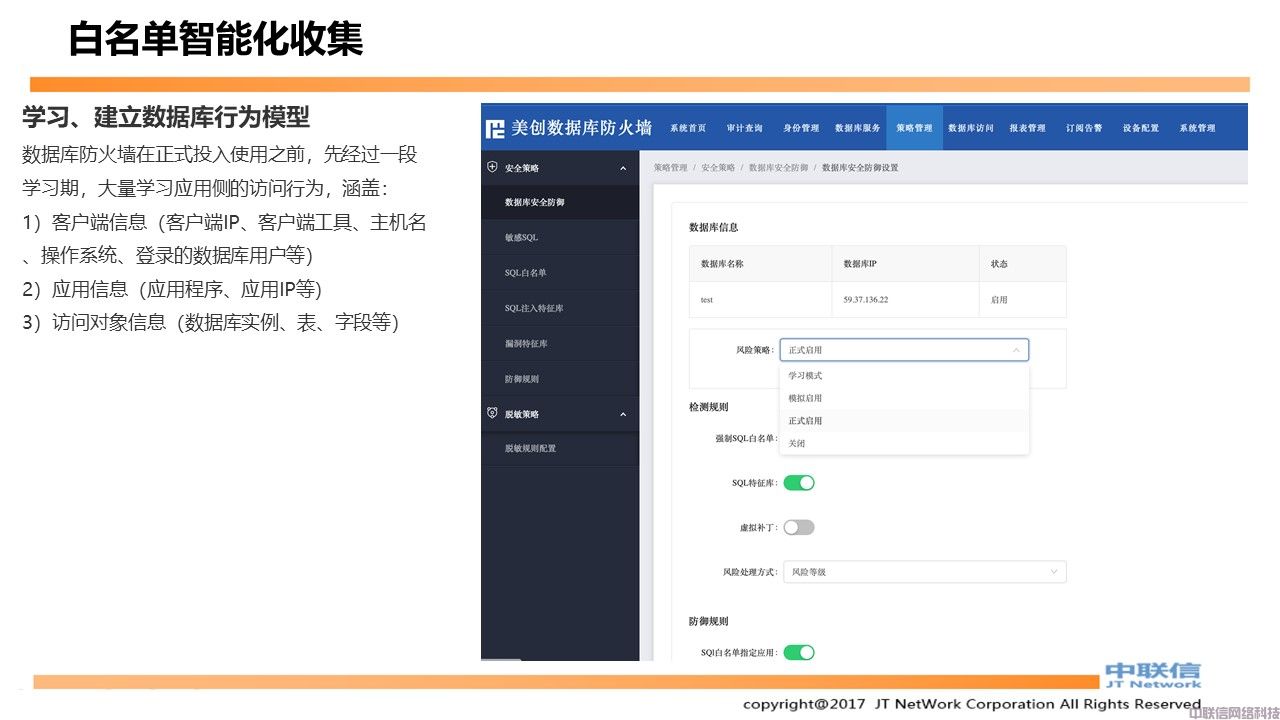The image size is (1280, 720).
Task: Click the 数据库安全防御设置 breadcrumb item
Action: click(860, 168)
